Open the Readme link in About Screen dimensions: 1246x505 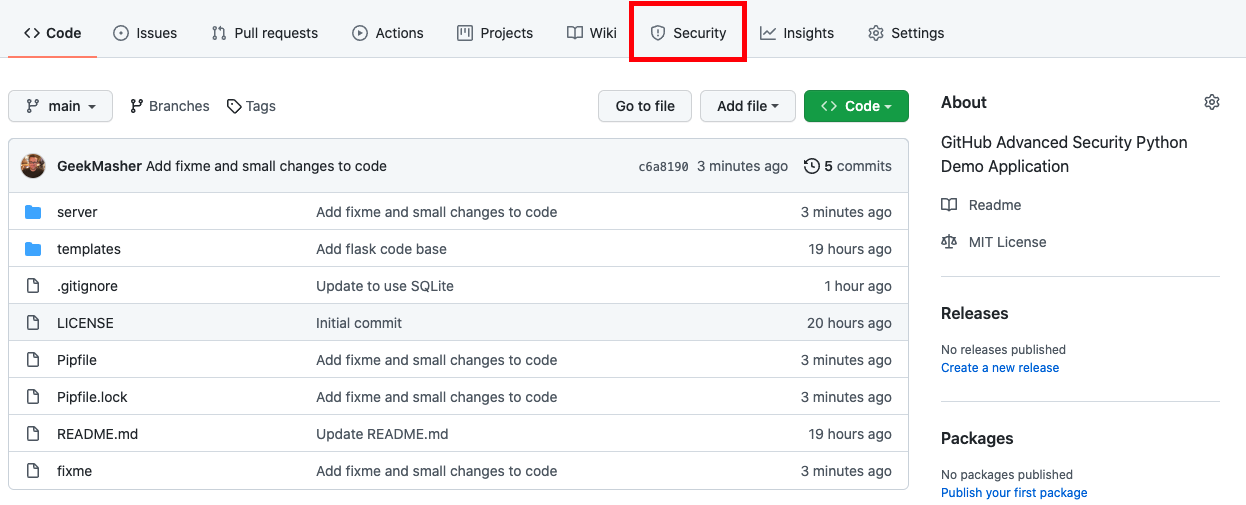[995, 205]
